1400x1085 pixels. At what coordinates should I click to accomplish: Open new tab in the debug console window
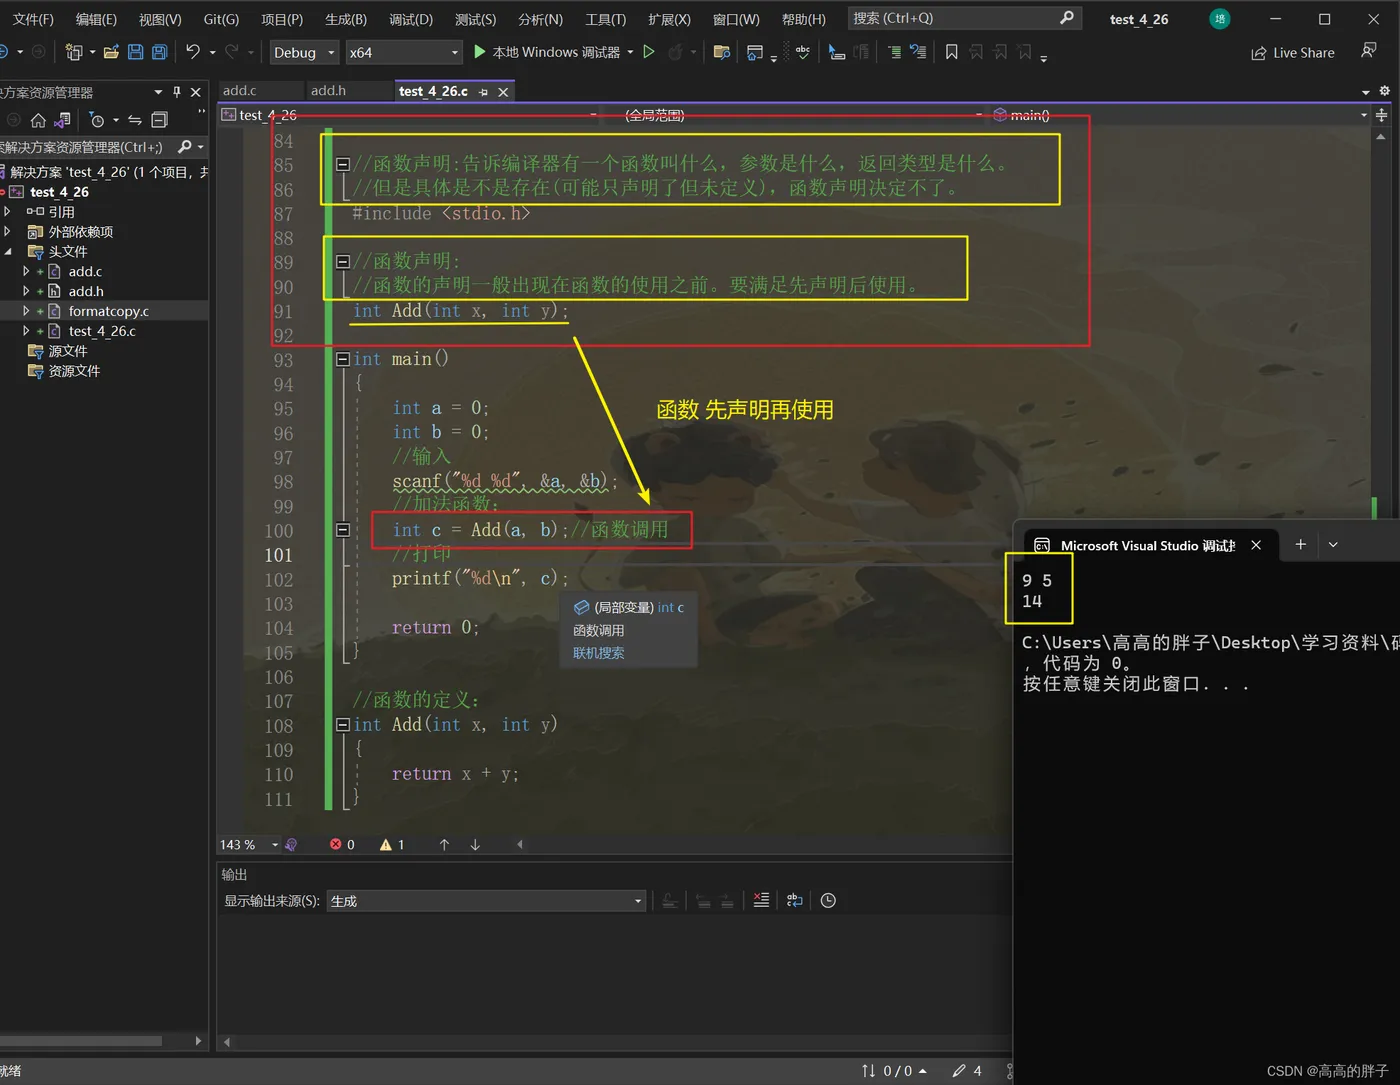1300,544
